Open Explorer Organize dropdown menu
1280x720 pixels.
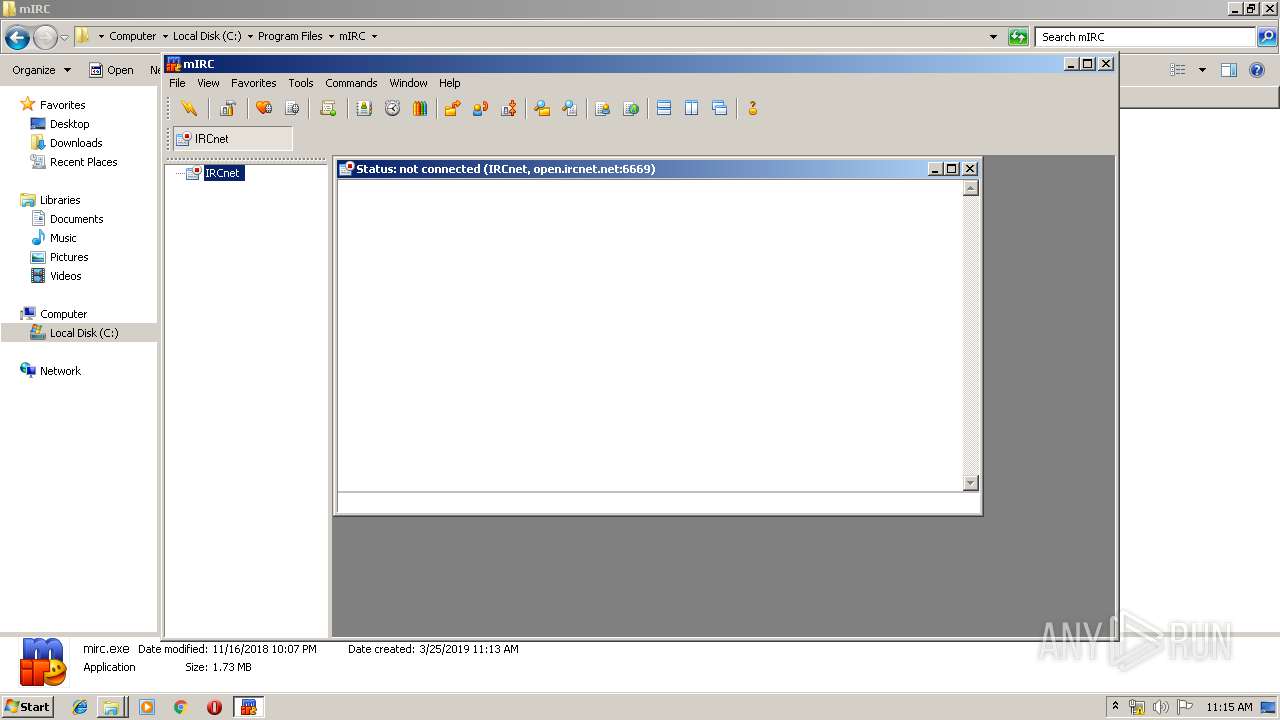click(x=41, y=70)
